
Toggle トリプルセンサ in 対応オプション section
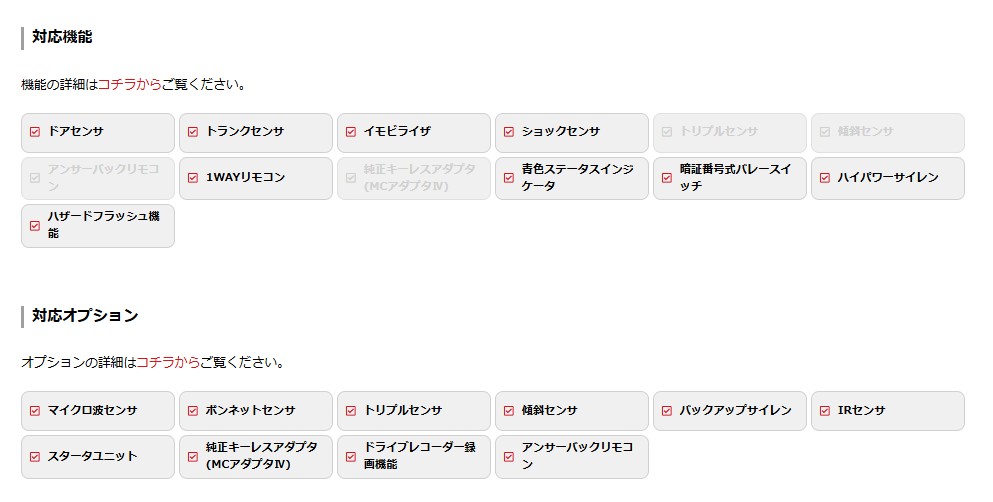[x=351, y=411]
